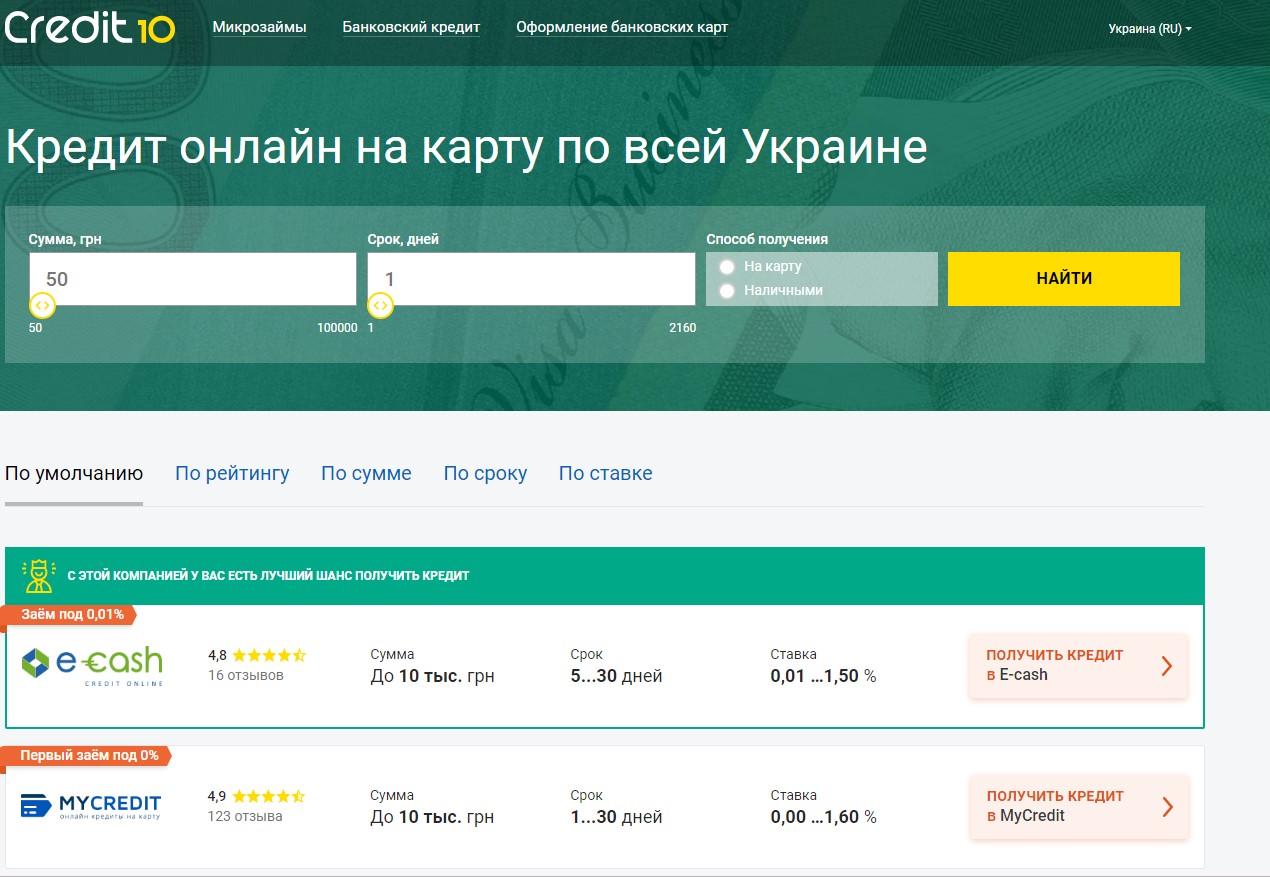Click the Сумма, грн input field

193,279
